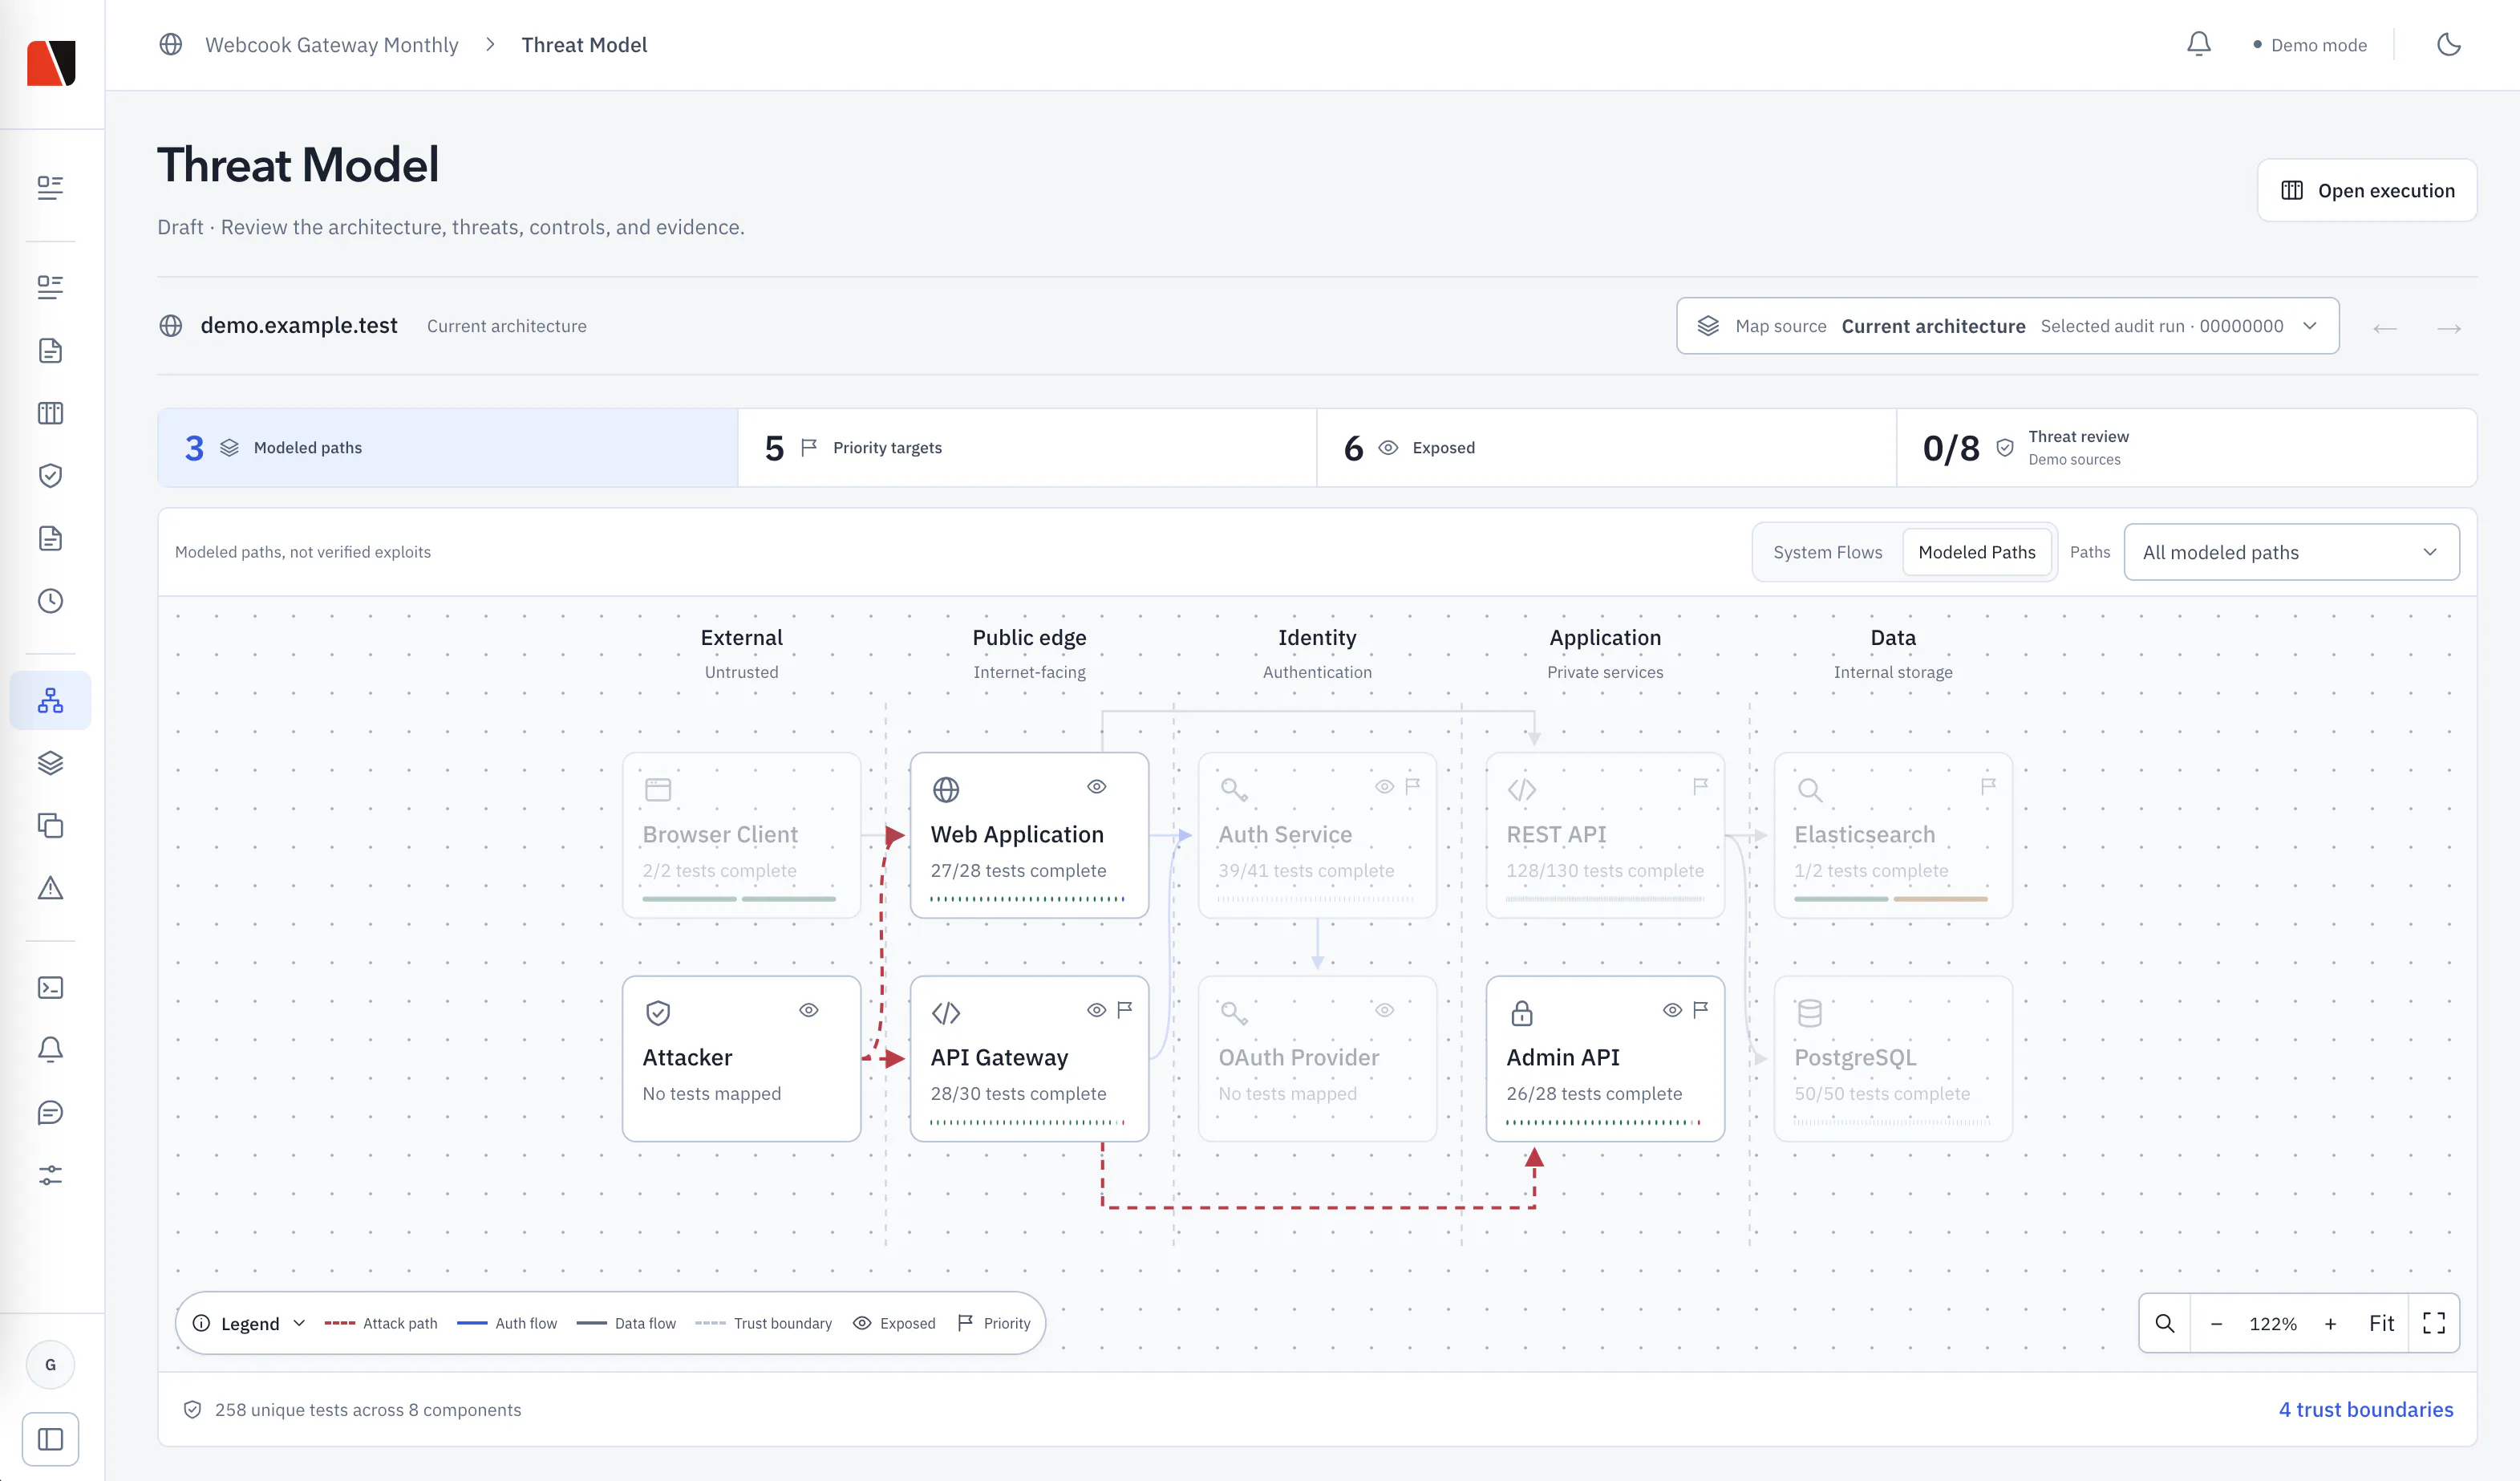Toggle priority flag on REST API node
The width and height of the screenshot is (2520, 1481).
click(1700, 787)
